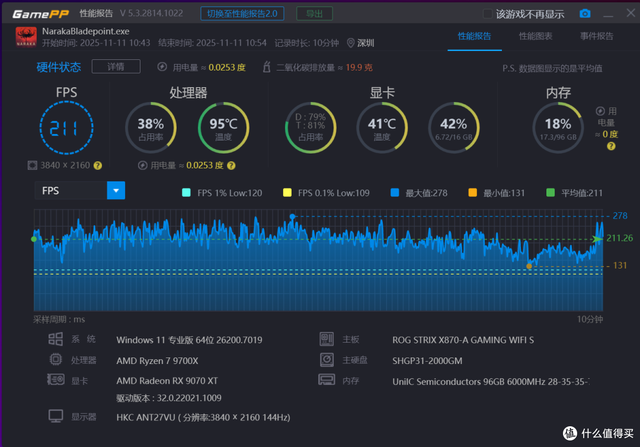Viewport: 640px width, 447px height.
Task: Click the green 平均值 legend color swatch
Action: click(550, 193)
